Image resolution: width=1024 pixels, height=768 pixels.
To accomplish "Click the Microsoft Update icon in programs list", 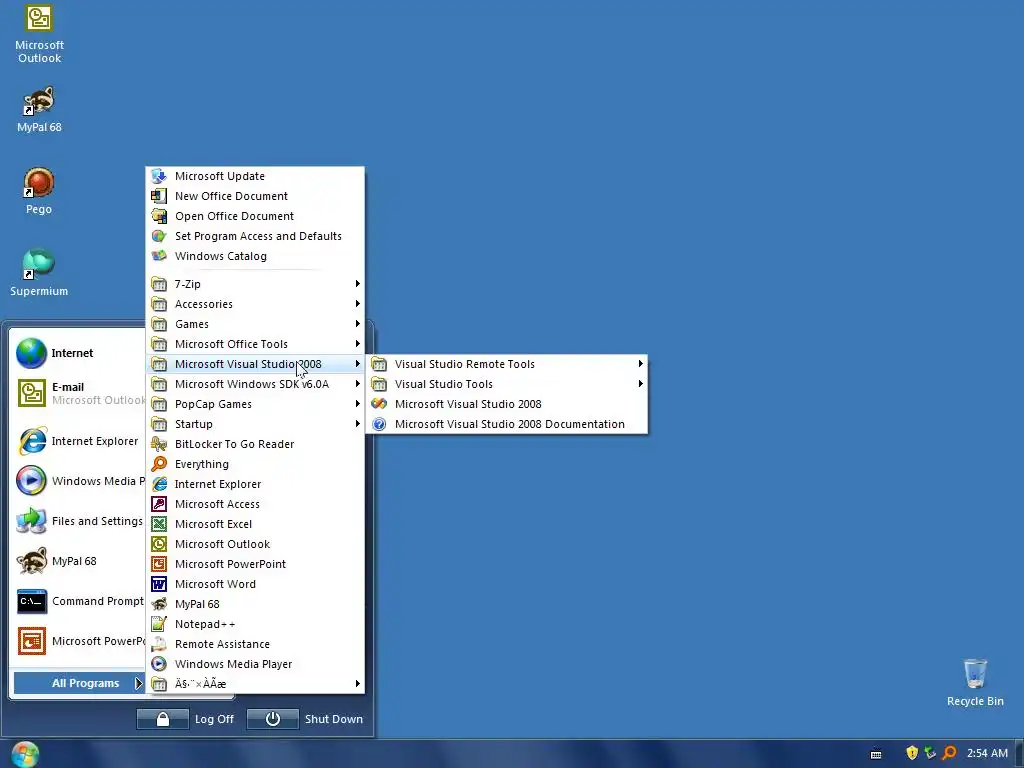I will pos(159,176).
